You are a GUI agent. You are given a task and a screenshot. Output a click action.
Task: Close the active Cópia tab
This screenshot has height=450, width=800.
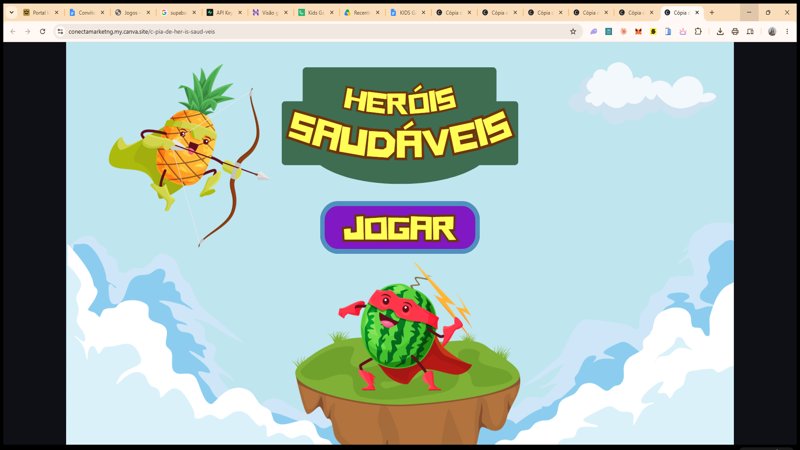pos(697,12)
